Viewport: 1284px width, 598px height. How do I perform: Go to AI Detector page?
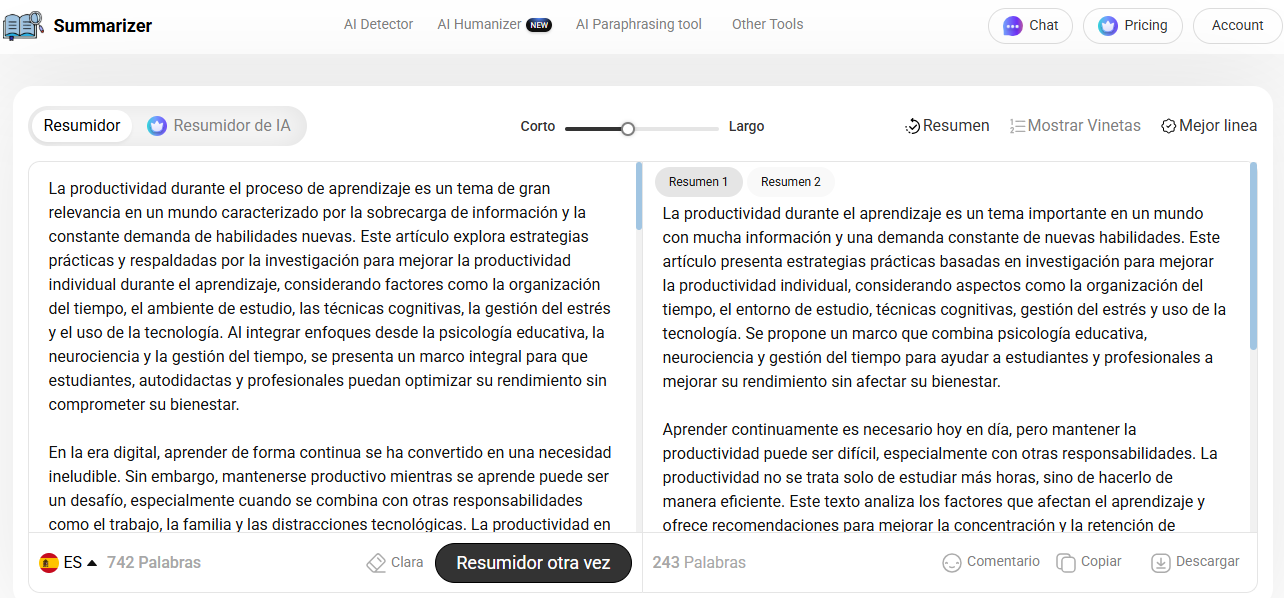(x=378, y=24)
